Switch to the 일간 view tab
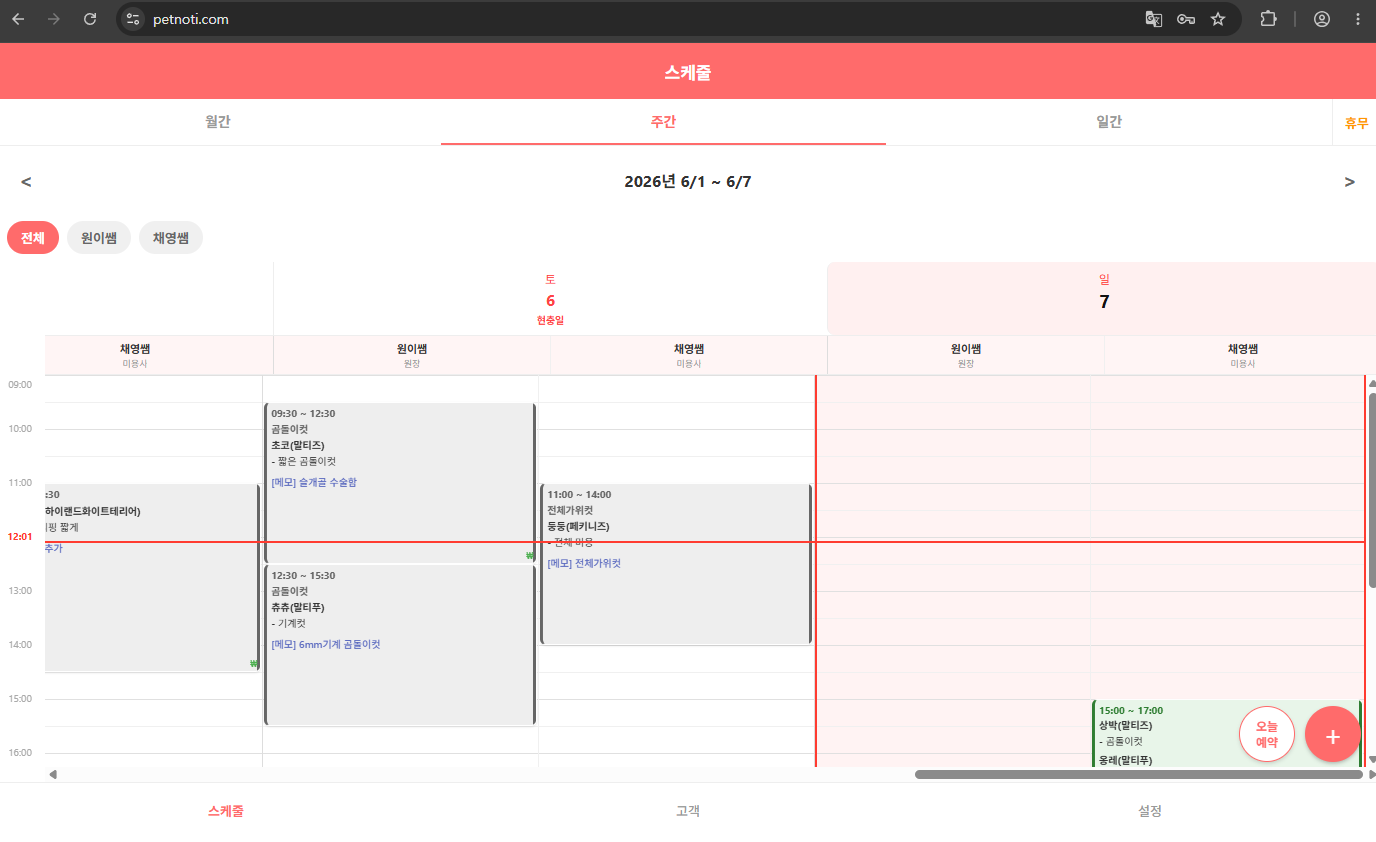Viewport: 1376px width, 842px height. pyautogui.click(x=1109, y=122)
